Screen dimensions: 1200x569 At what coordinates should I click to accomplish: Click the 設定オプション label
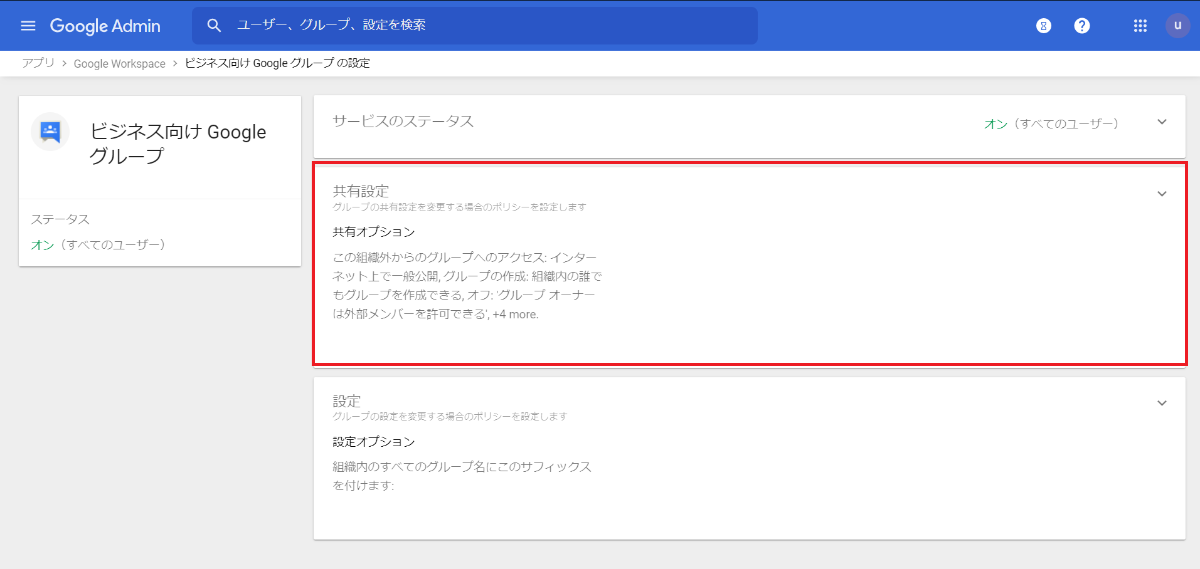pos(374,441)
